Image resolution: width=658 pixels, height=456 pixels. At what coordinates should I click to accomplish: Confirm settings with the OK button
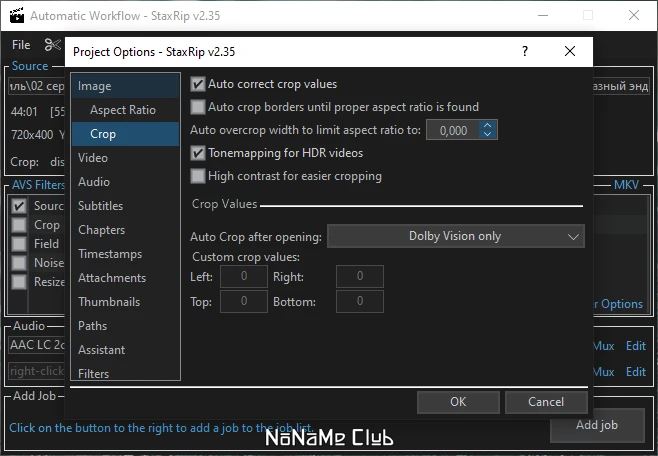[458, 402]
